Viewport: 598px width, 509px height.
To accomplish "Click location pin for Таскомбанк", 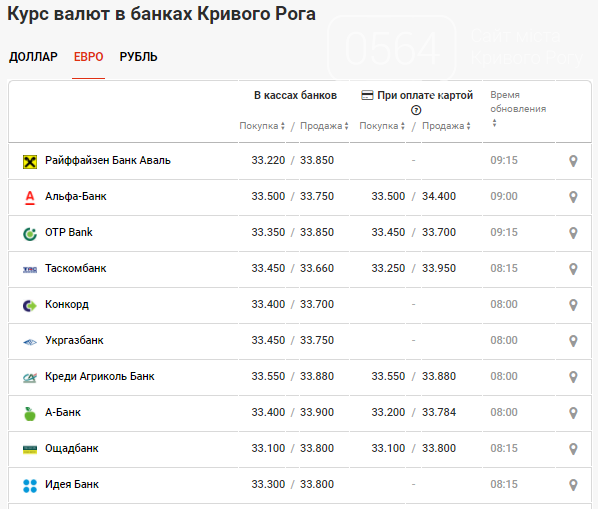I will pos(573,269).
